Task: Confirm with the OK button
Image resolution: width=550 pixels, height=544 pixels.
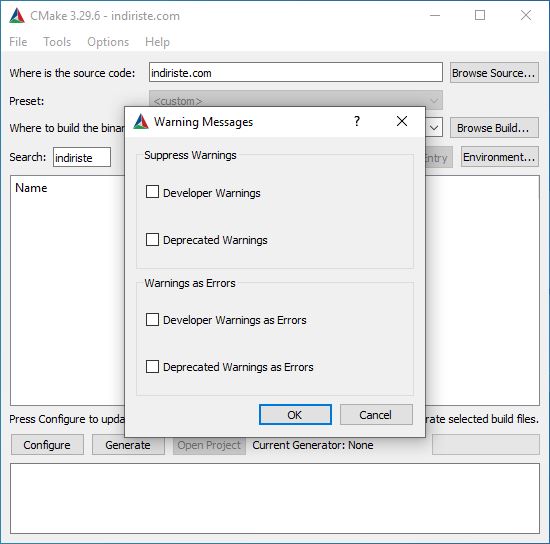Action: pyautogui.click(x=295, y=415)
